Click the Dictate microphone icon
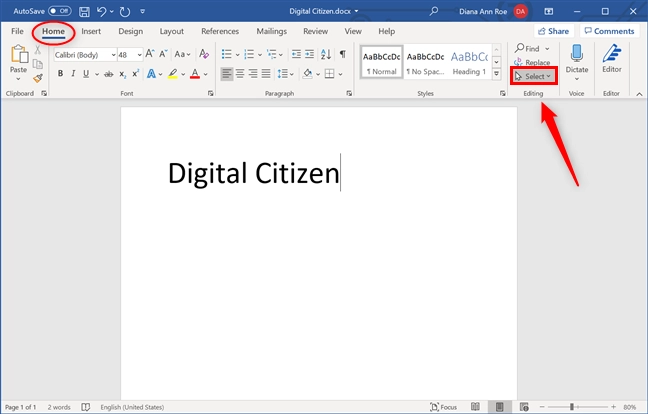 (x=577, y=53)
